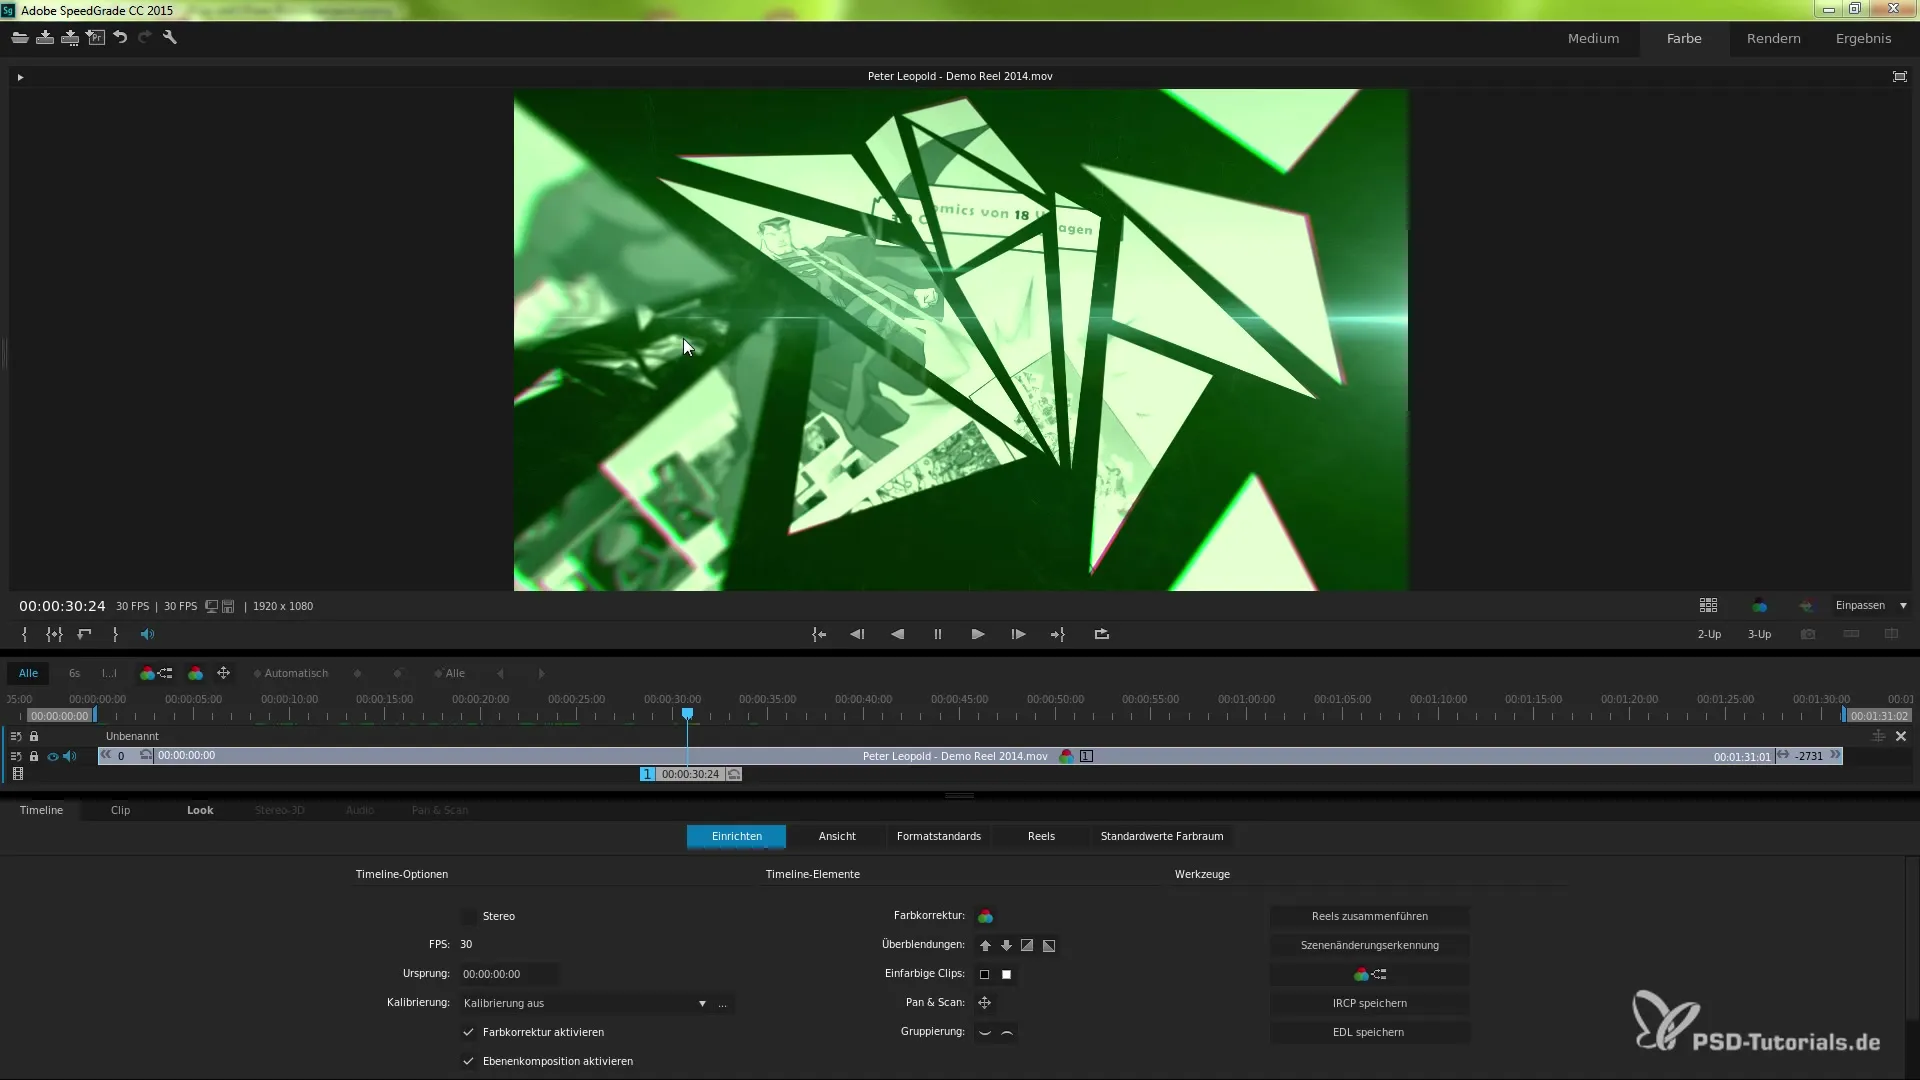Go to previous keyframe arrow
This screenshot has height=1080, width=1920.
(501, 673)
